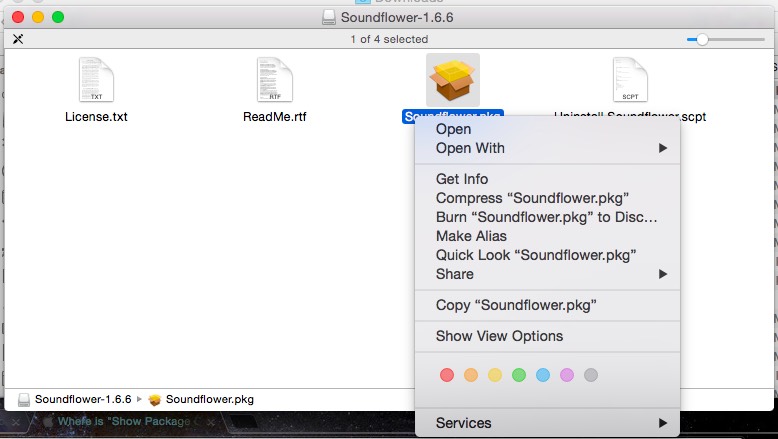778x439 pixels.
Task: Choose Get Info in context menu
Action: point(547,179)
